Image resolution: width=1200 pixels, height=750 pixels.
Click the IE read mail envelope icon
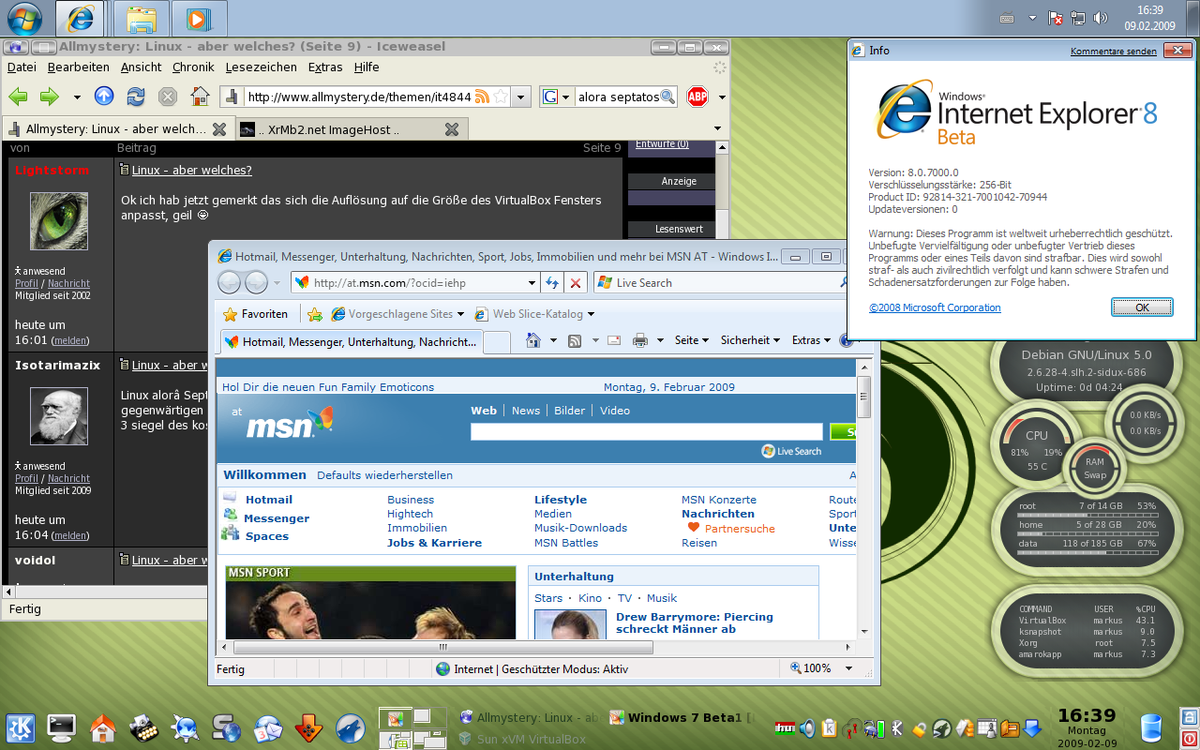[614, 340]
